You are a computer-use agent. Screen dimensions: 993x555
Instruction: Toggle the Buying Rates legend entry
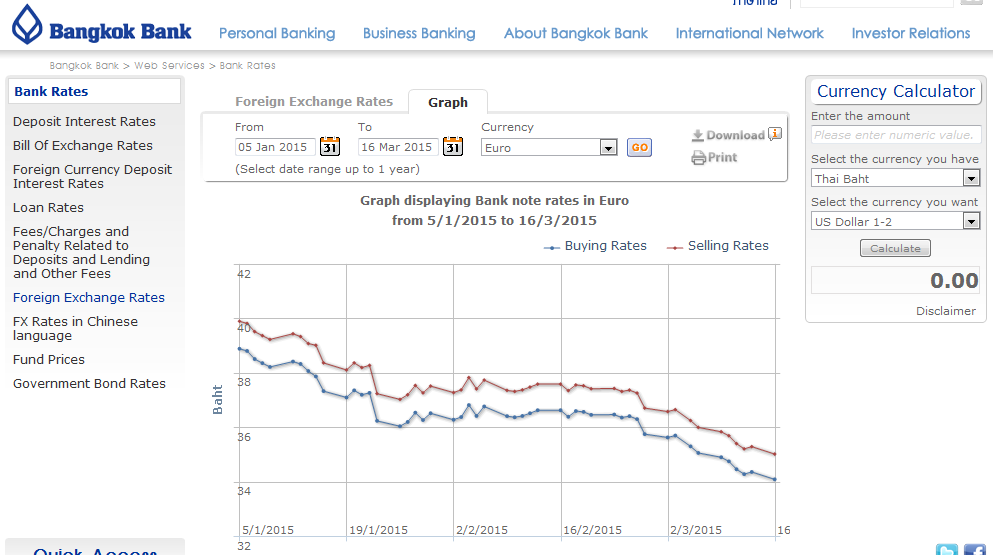point(596,246)
